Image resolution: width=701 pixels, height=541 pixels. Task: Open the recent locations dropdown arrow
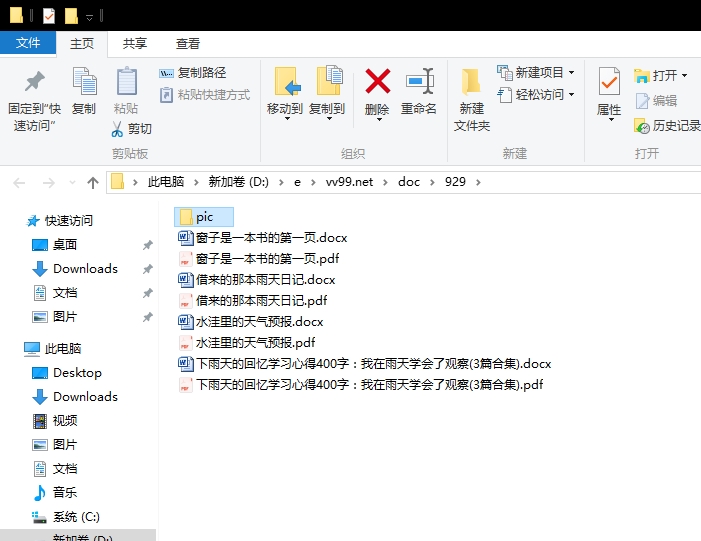click(72, 182)
